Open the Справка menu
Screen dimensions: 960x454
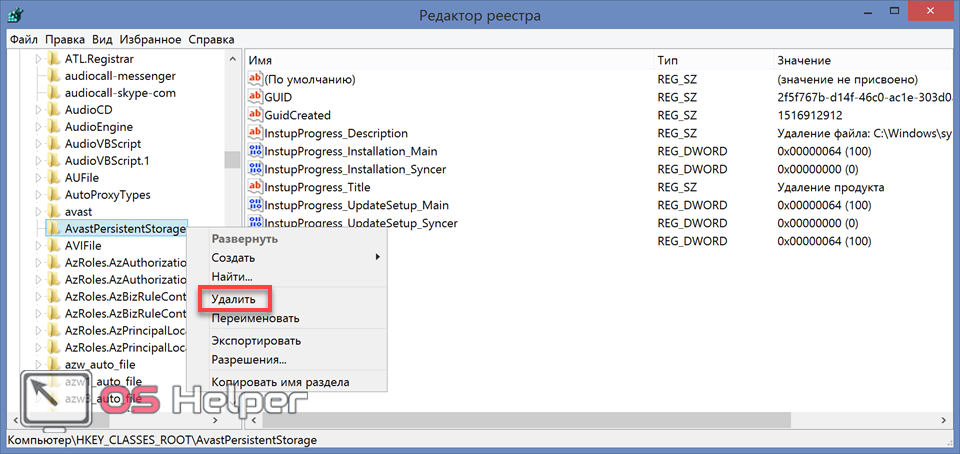tap(211, 40)
